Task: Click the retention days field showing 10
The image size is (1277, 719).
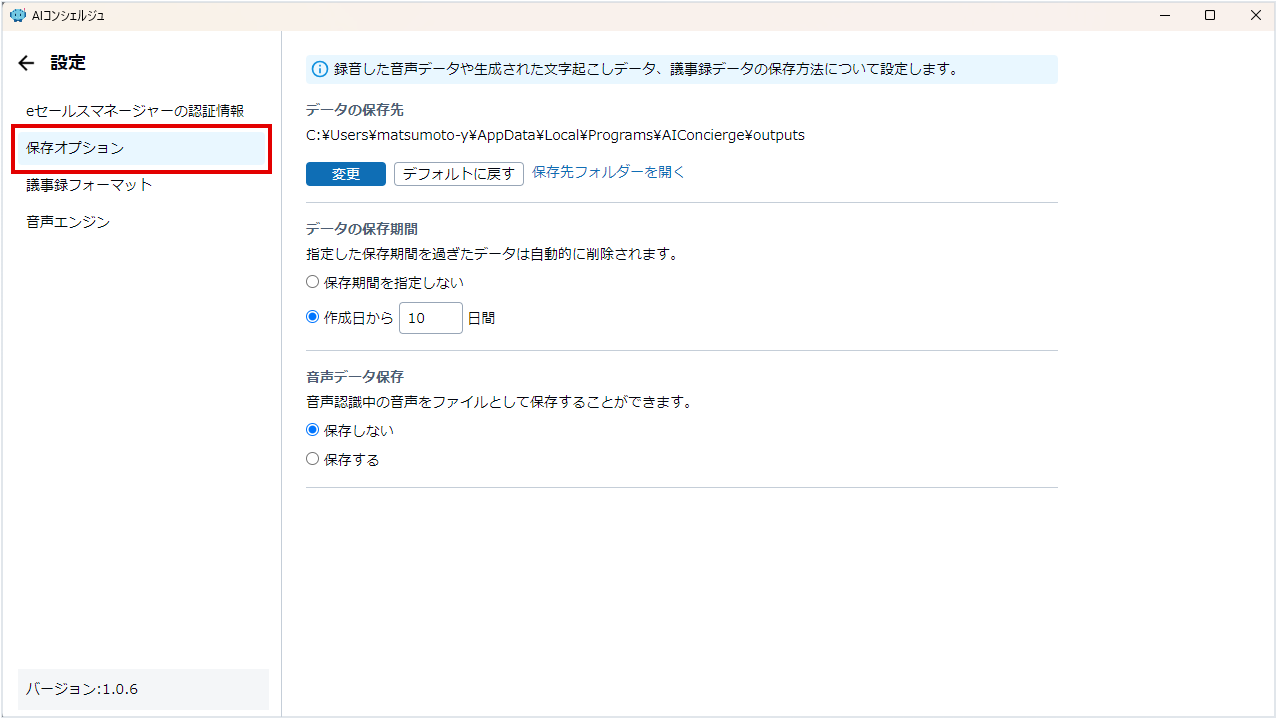Action: tap(430, 318)
